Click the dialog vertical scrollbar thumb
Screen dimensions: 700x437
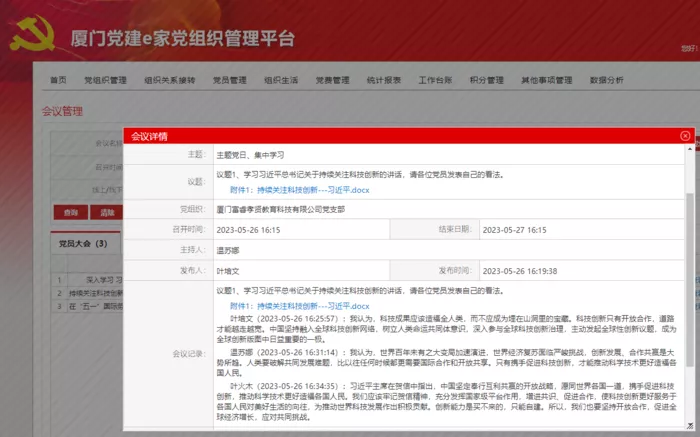point(690,279)
